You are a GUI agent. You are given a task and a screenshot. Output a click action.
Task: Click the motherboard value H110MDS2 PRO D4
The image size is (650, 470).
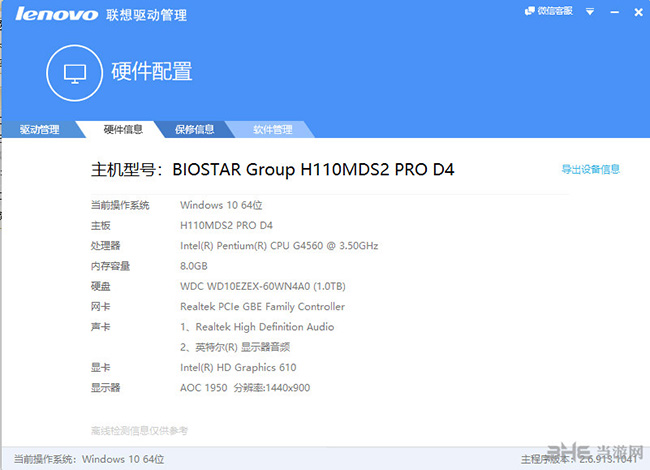(226, 225)
